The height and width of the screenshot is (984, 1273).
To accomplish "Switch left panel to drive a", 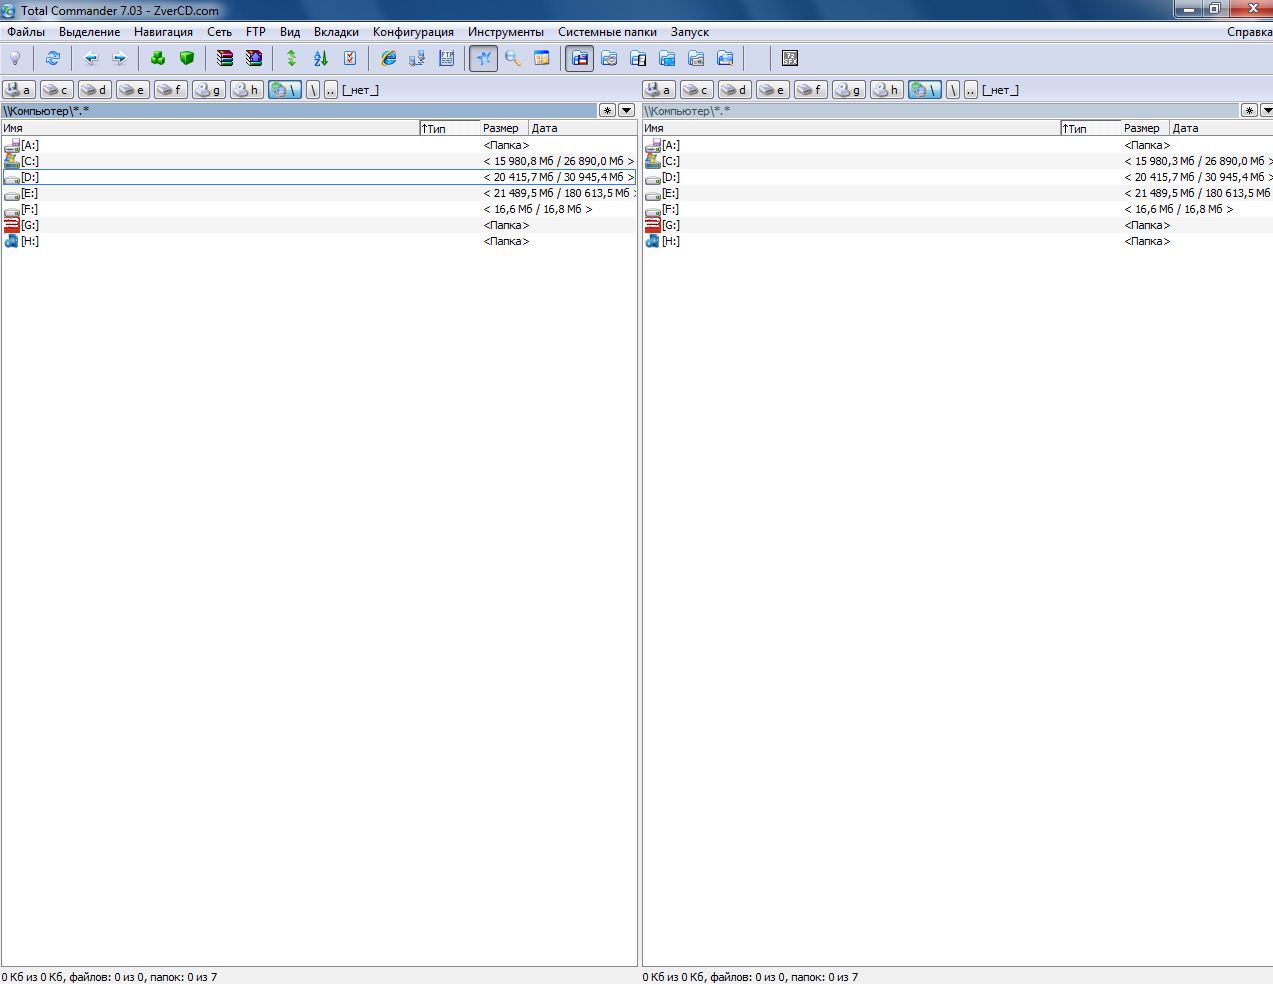I will (19, 90).
